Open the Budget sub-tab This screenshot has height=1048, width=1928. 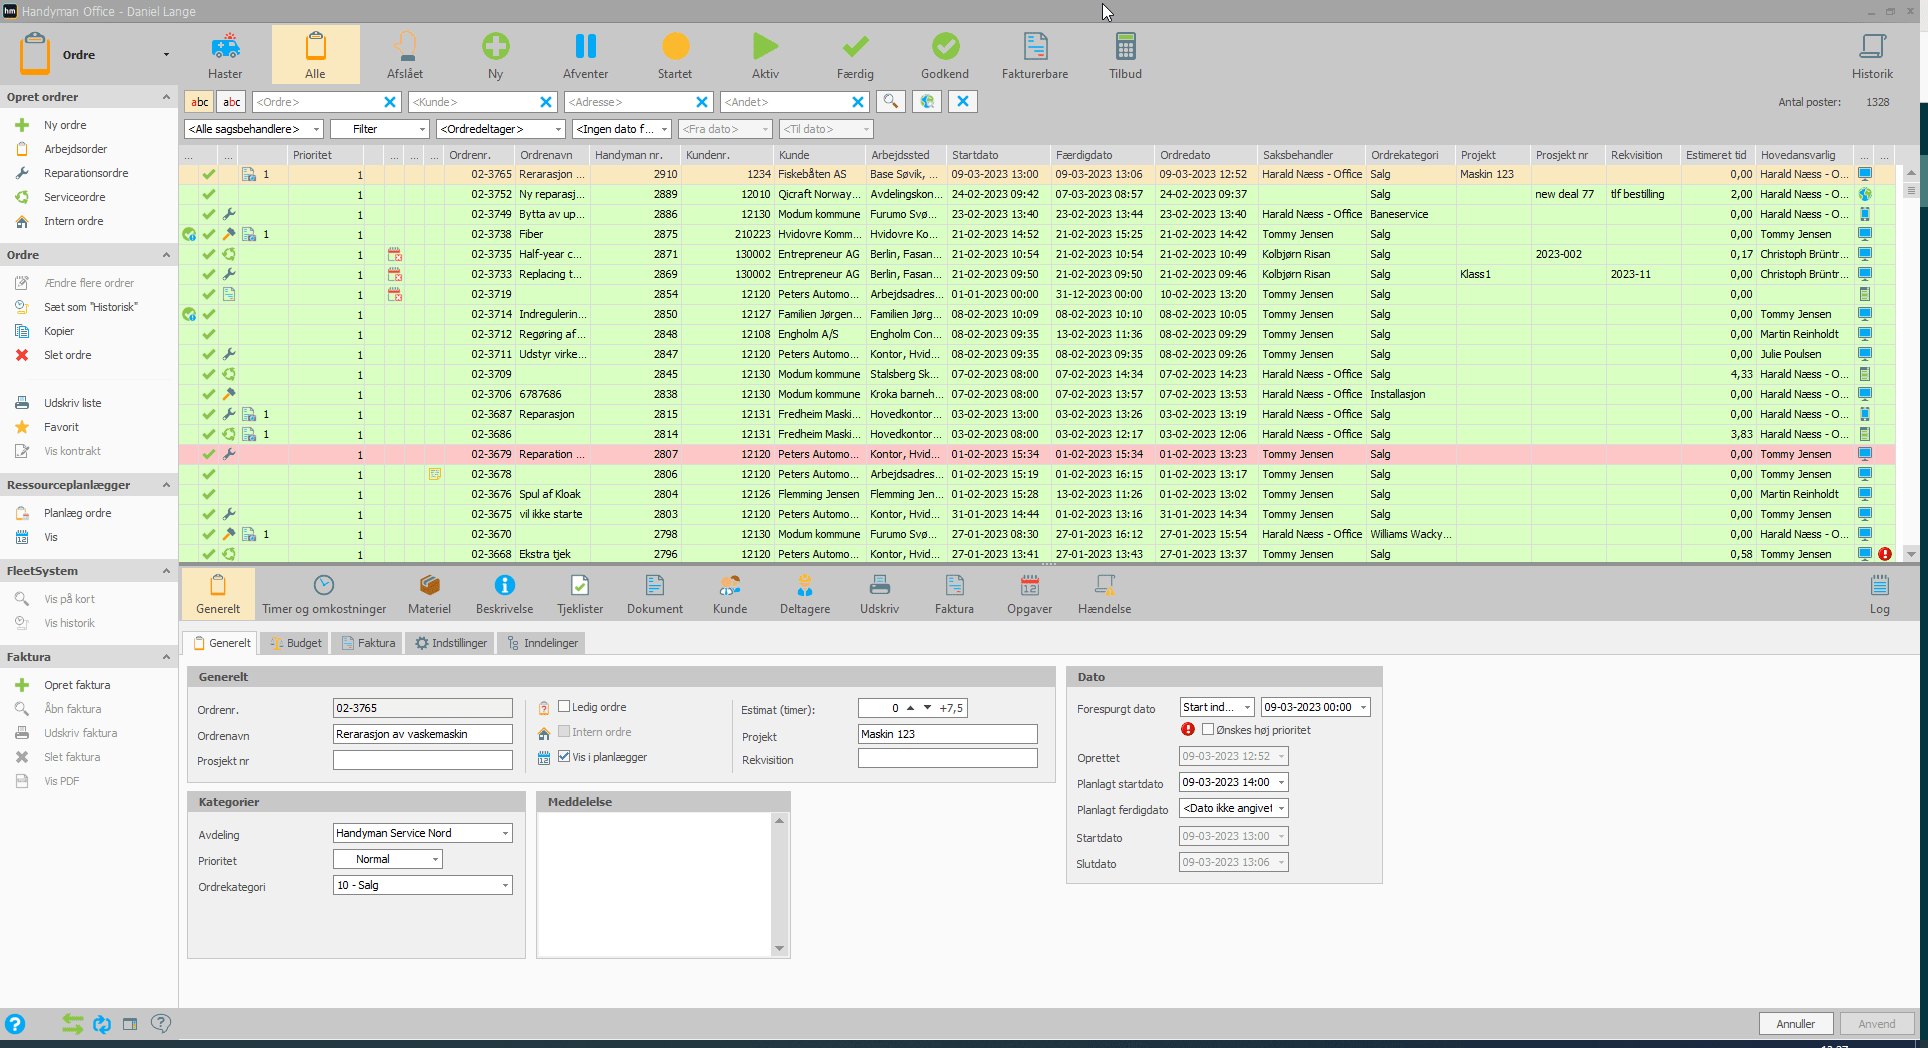pos(293,643)
